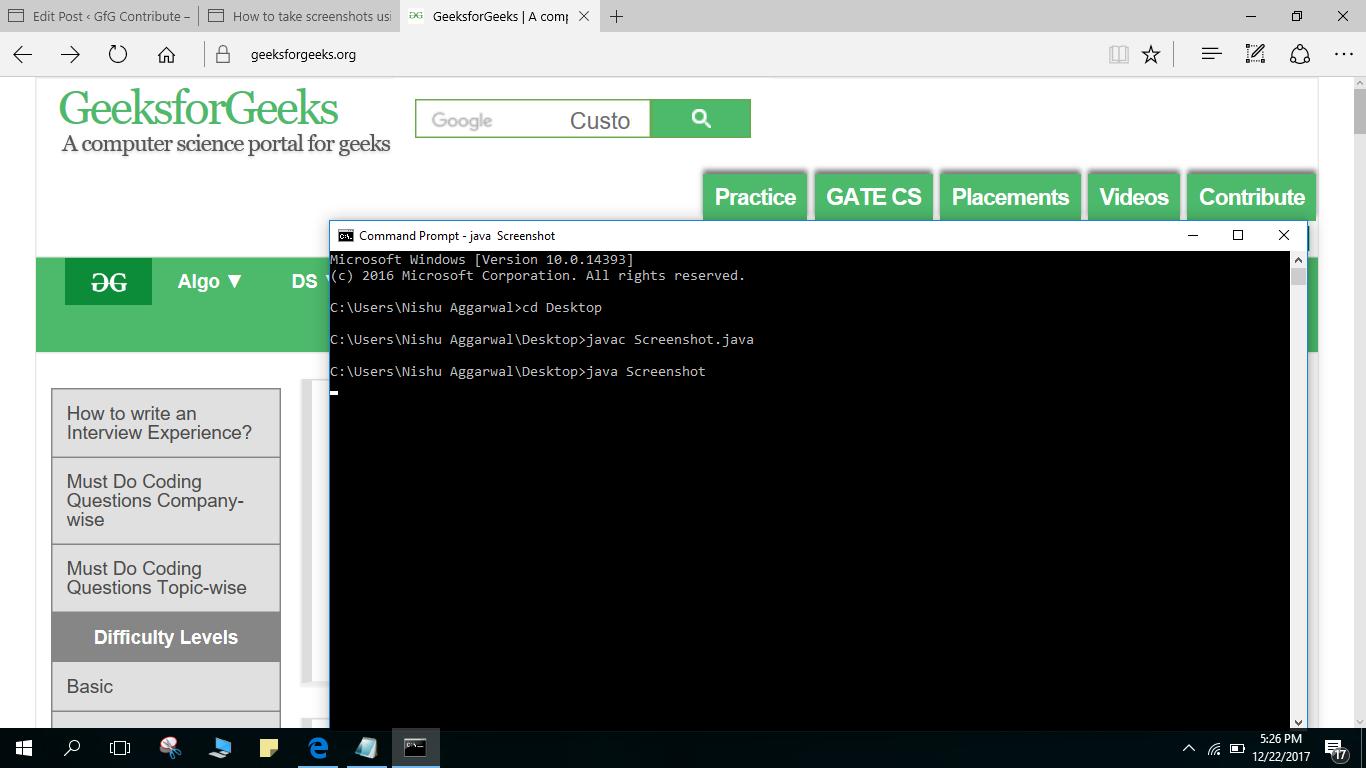Open Action Center with 17 notifications
The height and width of the screenshot is (768, 1366).
(1336, 748)
